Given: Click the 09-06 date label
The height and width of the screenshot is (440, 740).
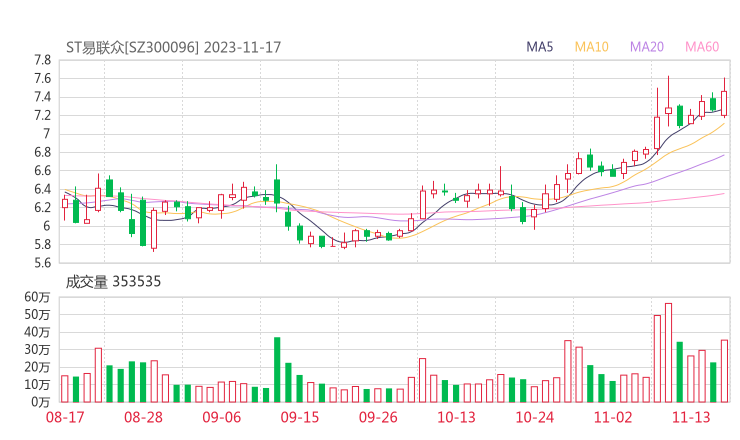Looking at the screenshot, I should point(221,417).
